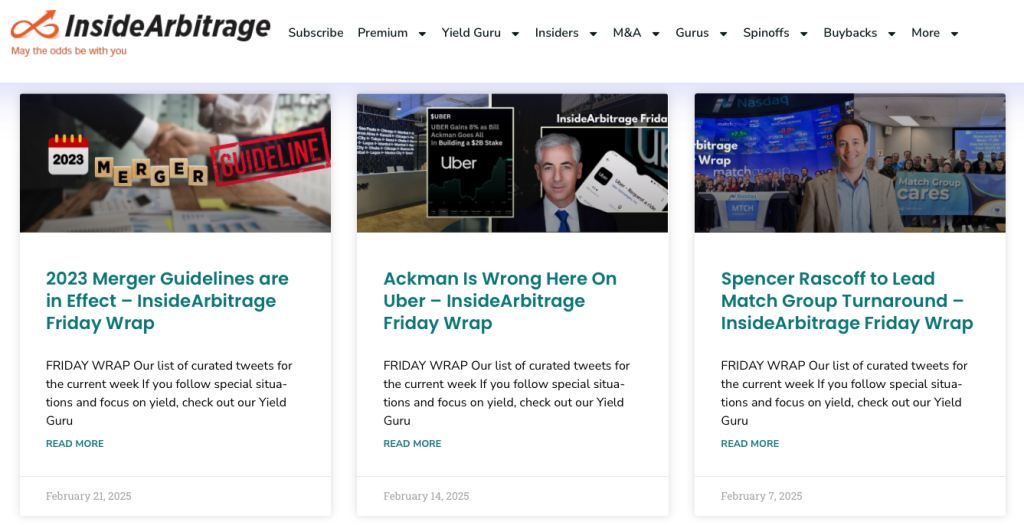Image resolution: width=1024 pixels, height=525 pixels.
Task: Open the Subscribe page
Action: click(315, 33)
